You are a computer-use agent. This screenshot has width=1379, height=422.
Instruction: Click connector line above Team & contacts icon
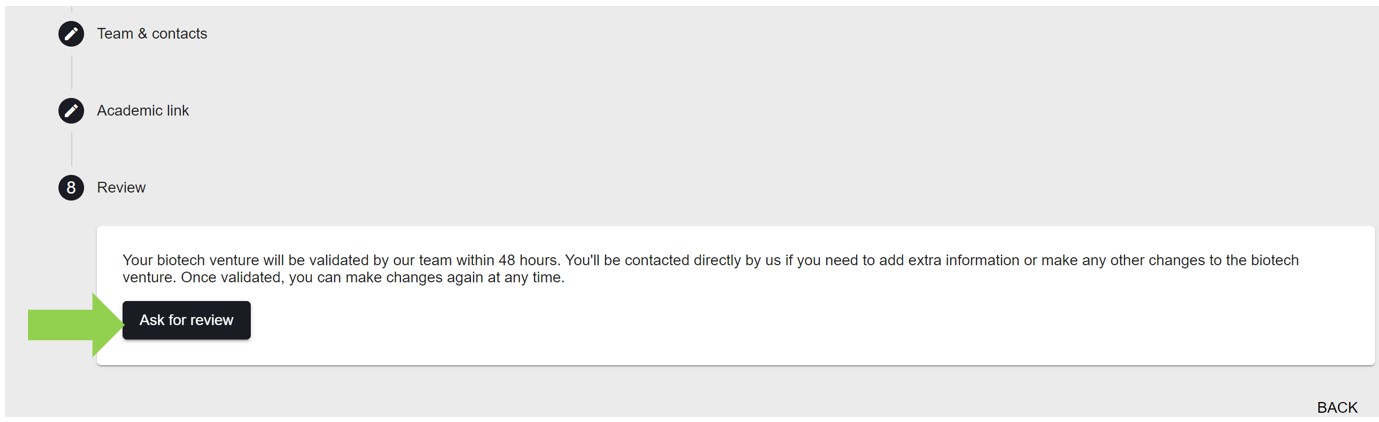pyautogui.click(x=71, y=10)
